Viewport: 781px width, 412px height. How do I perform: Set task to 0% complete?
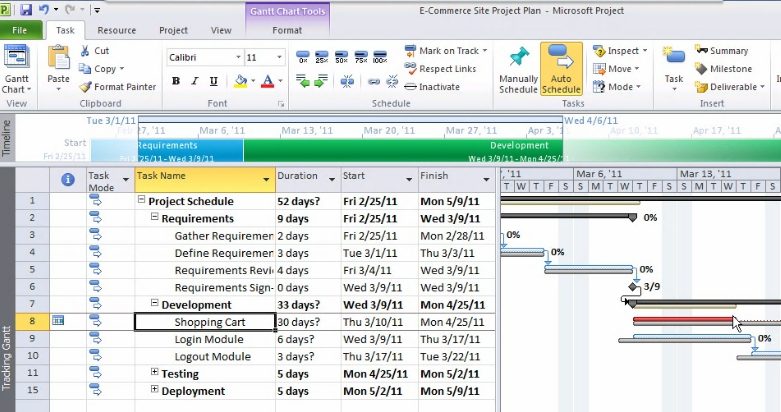click(303, 57)
